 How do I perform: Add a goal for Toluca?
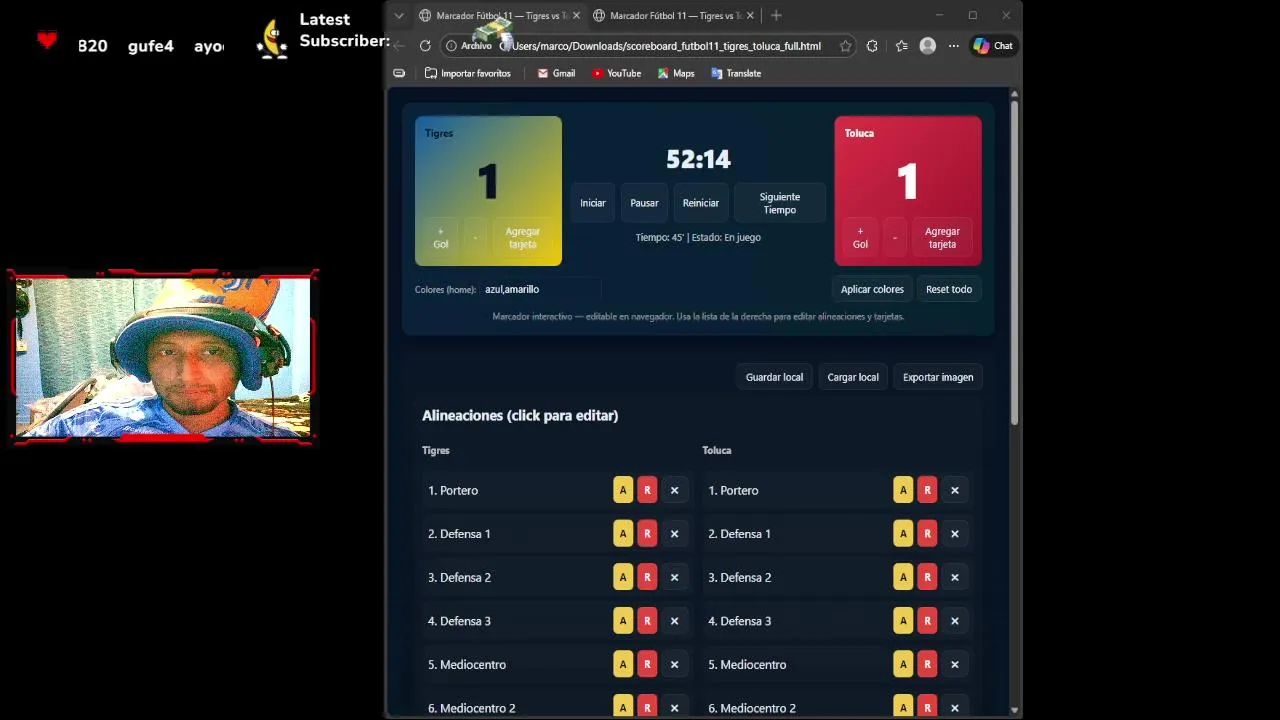(x=860, y=238)
